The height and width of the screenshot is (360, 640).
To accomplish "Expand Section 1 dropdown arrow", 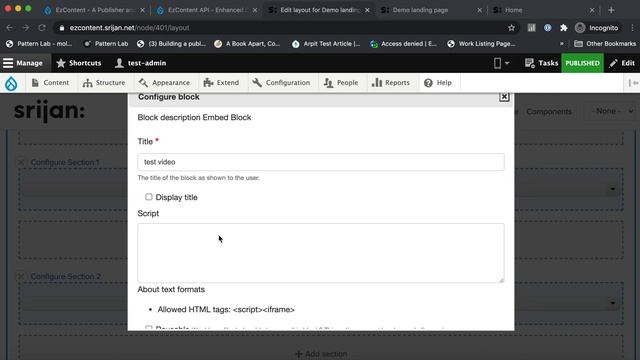I will (x=613, y=189).
